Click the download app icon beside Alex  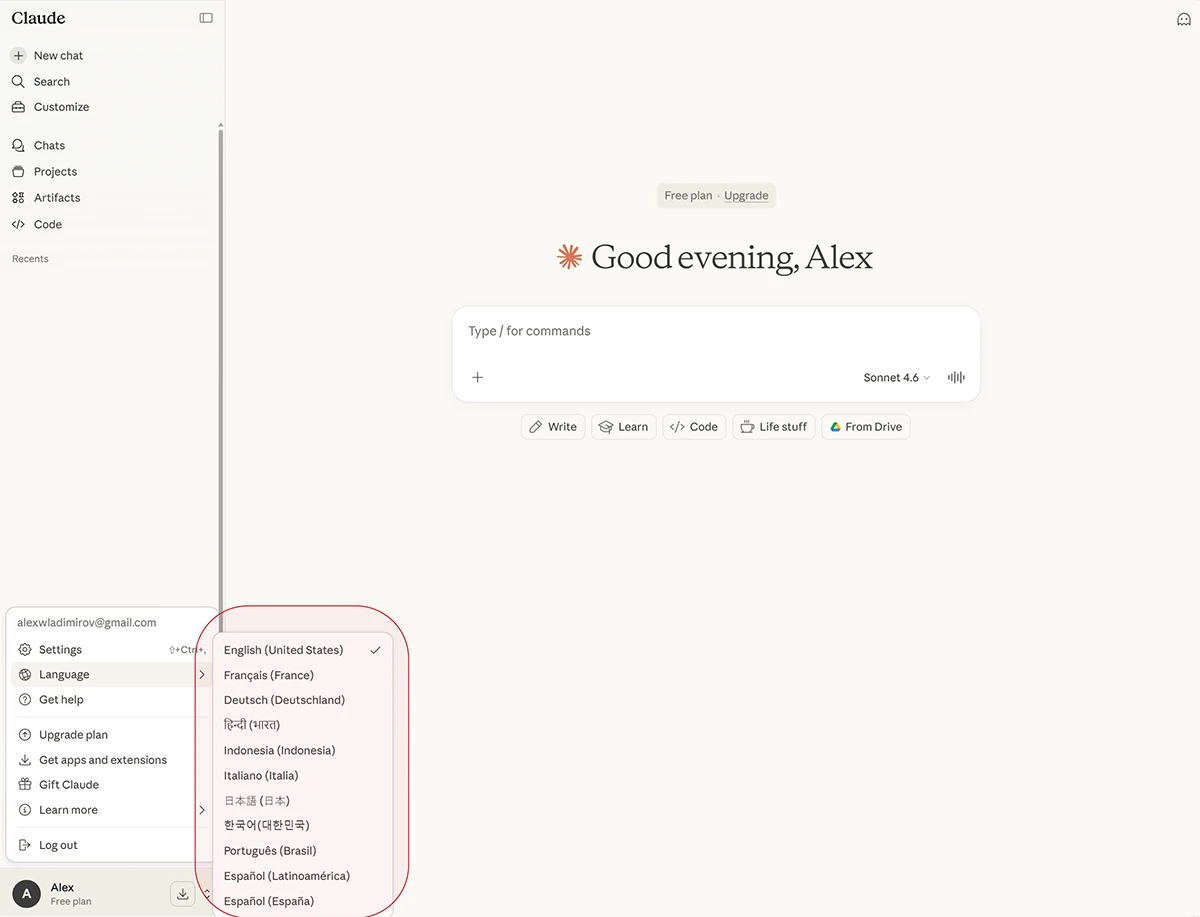pyautogui.click(x=182, y=894)
